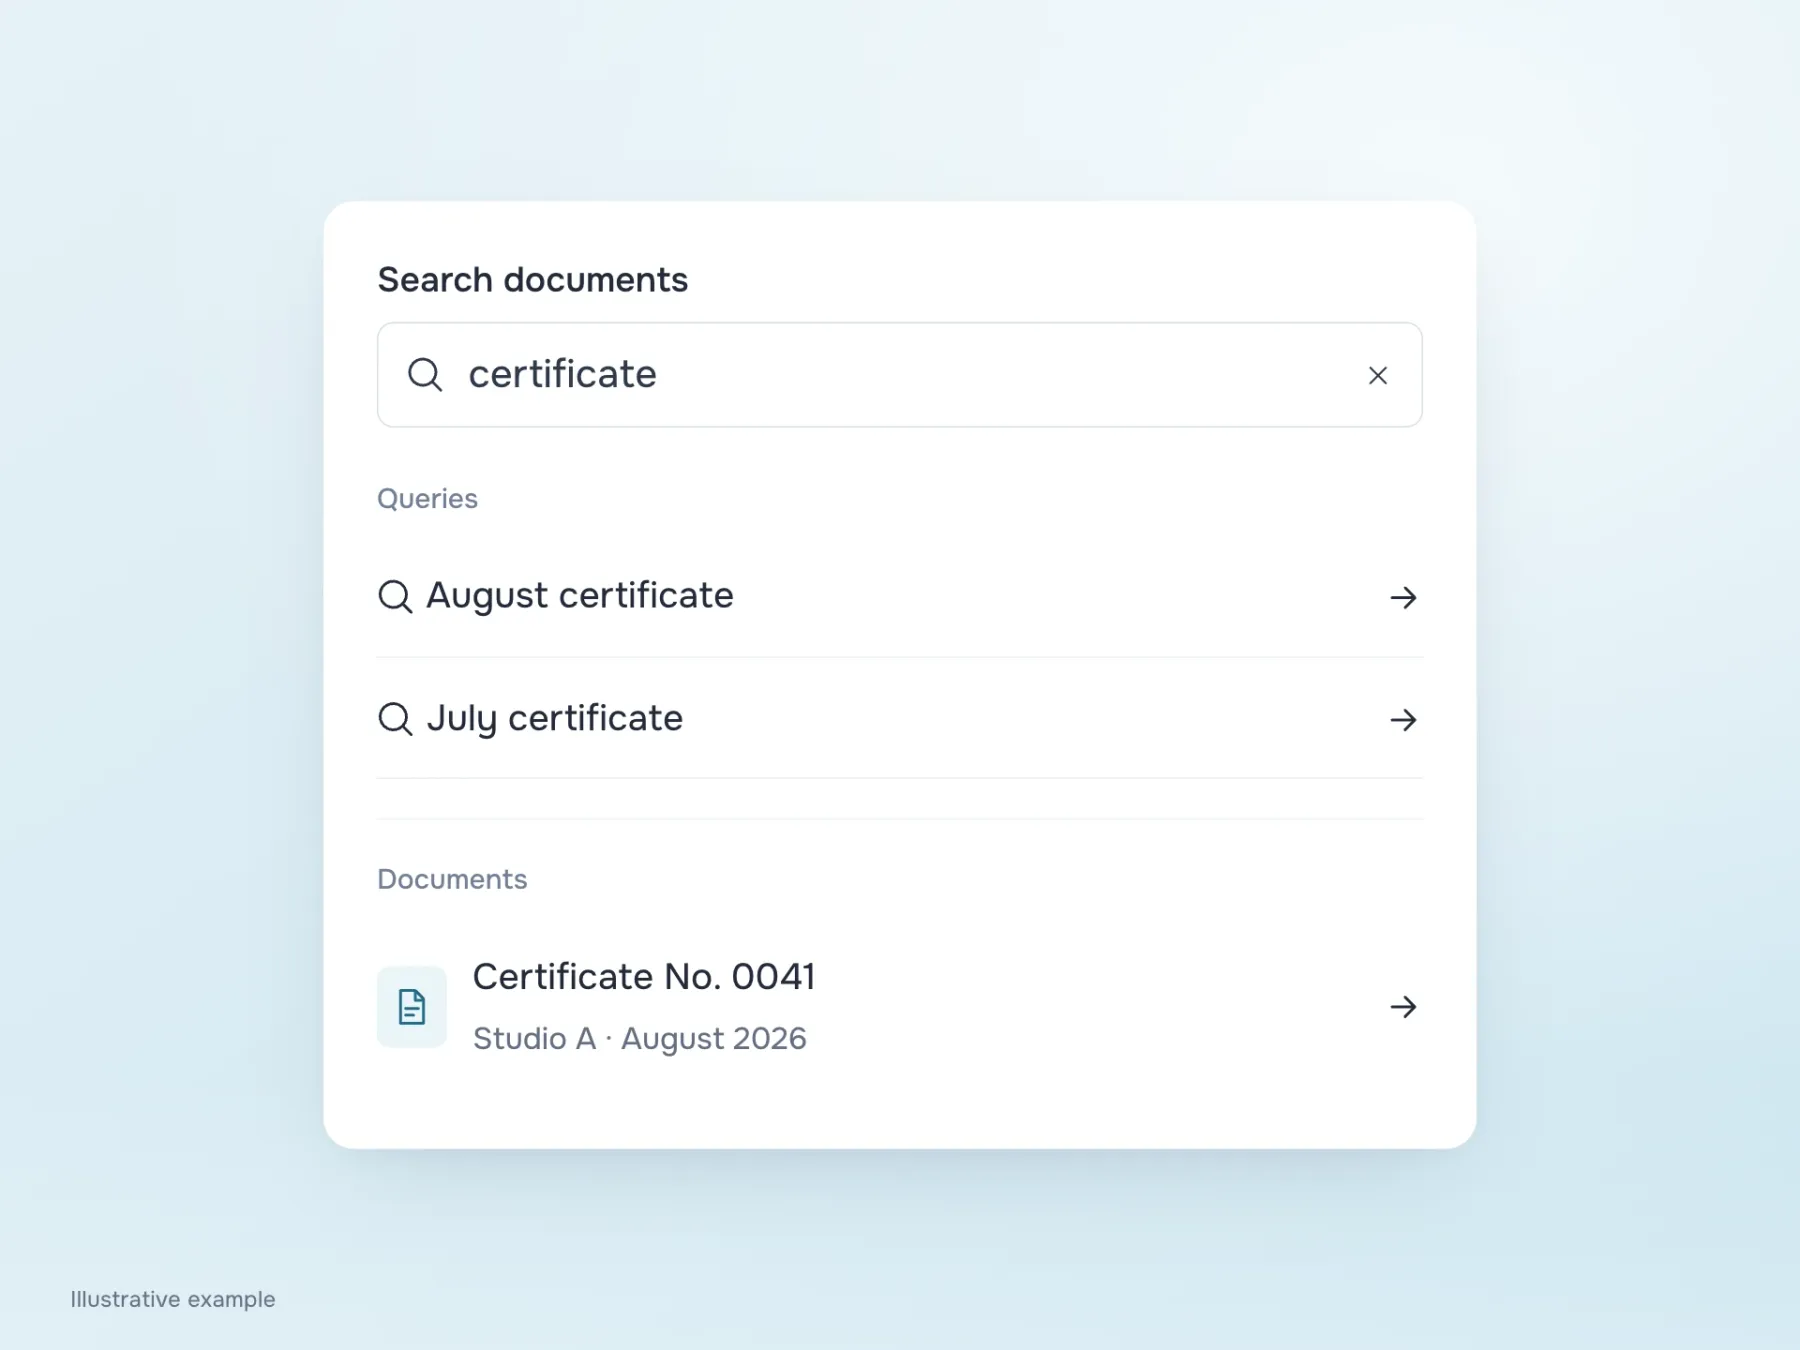Clear the search field with the X icon

[x=1377, y=375]
